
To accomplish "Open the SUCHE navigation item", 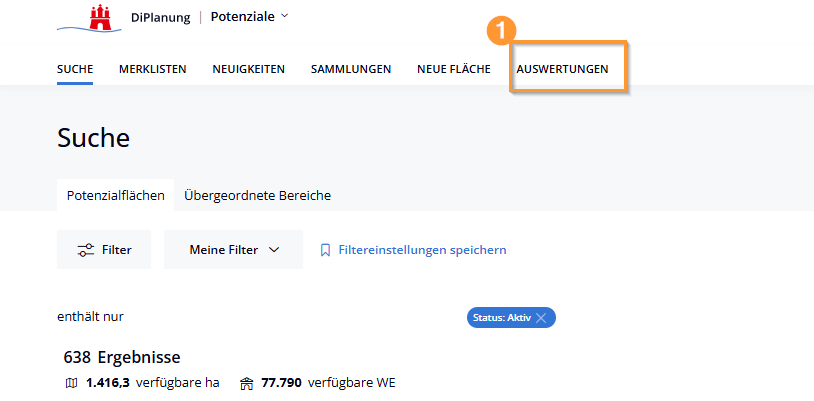I will click(75, 69).
